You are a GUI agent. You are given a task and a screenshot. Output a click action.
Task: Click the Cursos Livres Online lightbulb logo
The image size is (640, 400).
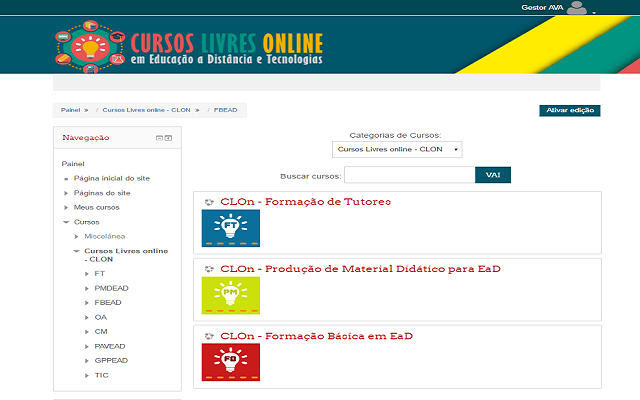click(90, 47)
